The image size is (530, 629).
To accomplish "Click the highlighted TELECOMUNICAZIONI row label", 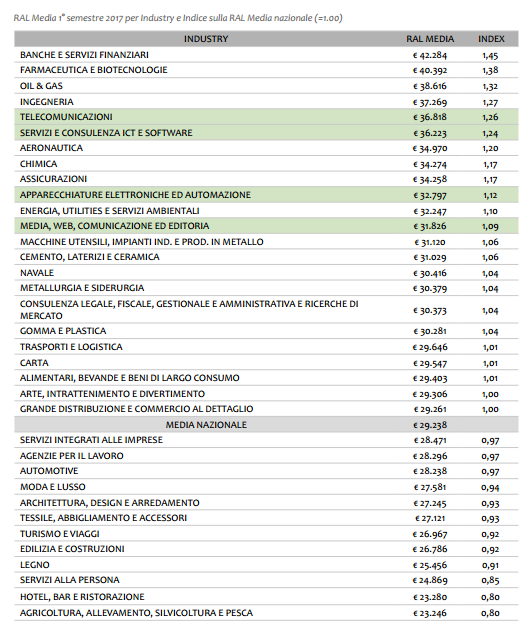I will click(66, 117).
